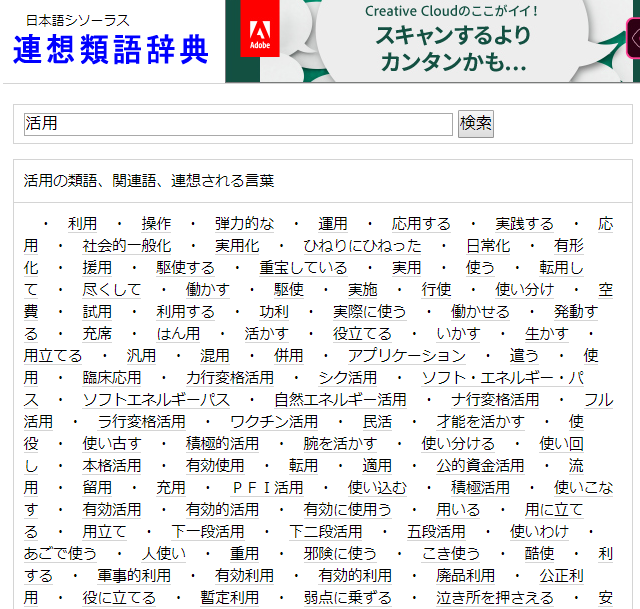This screenshot has height=609, width=640.
Task: Open the 公的資金活用 link
Action: point(480,466)
